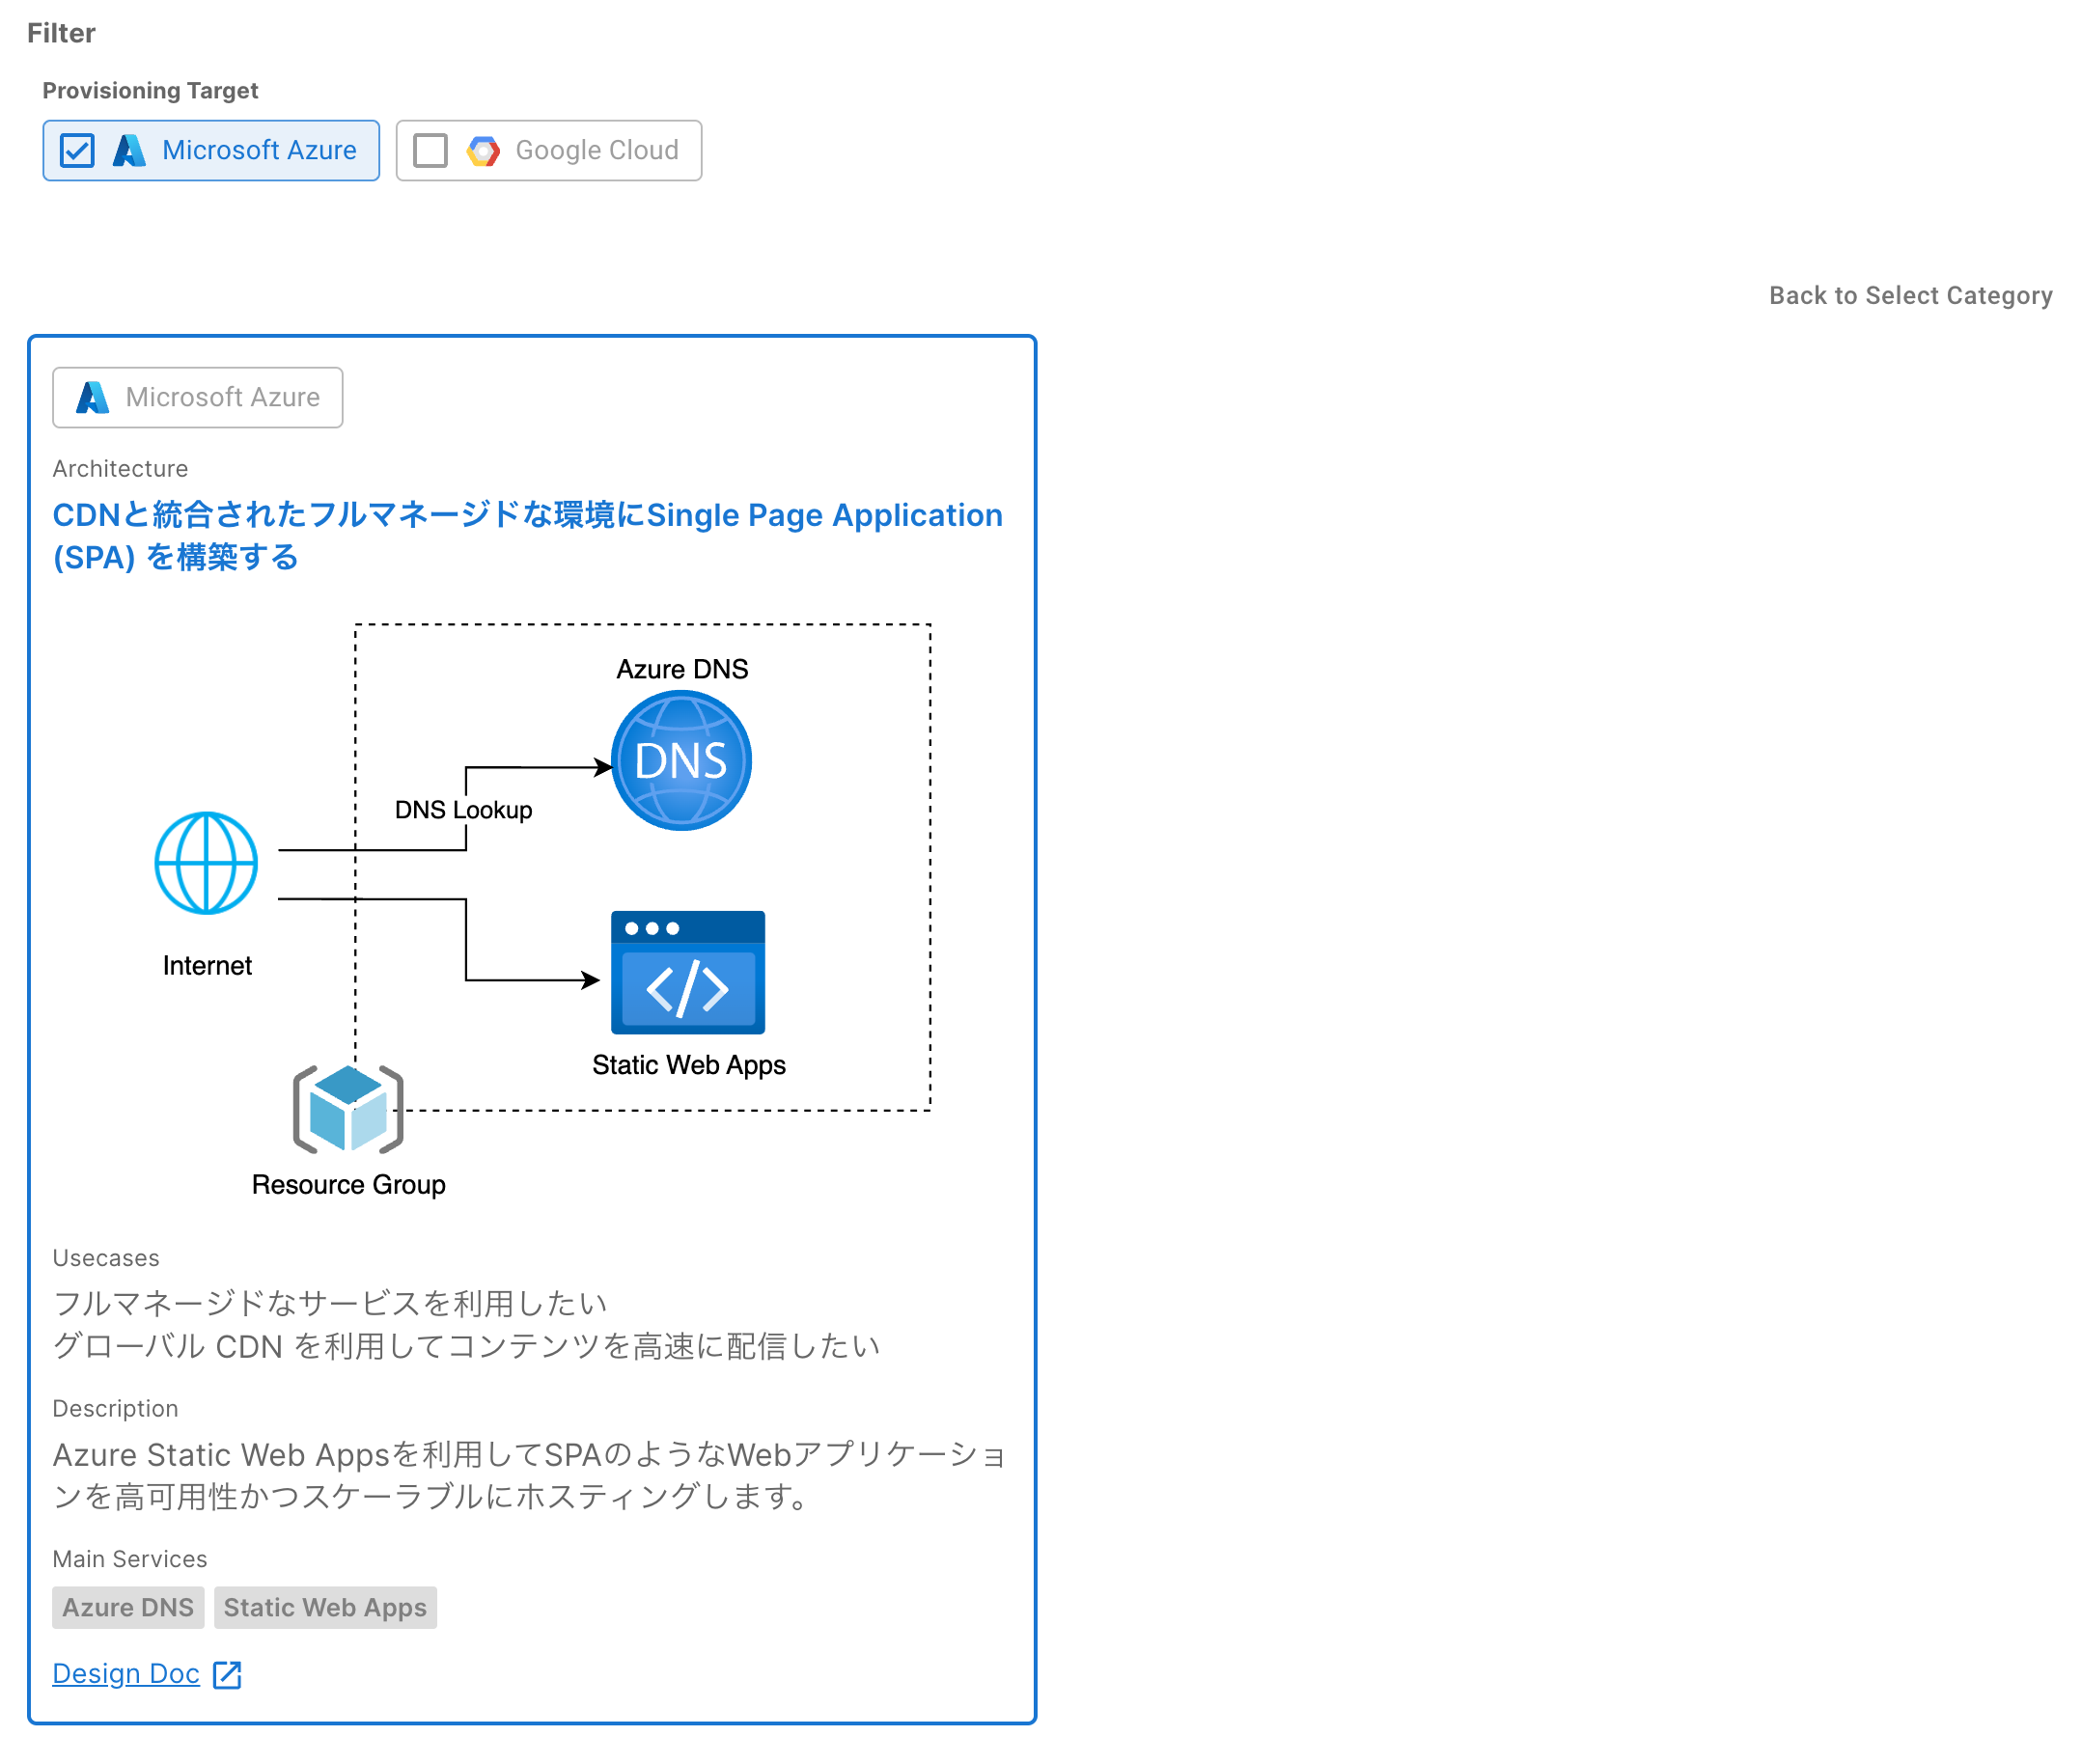Click the external link icon beside Design Doc
2081x1764 pixels.
pyautogui.click(x=228, y=1675)
